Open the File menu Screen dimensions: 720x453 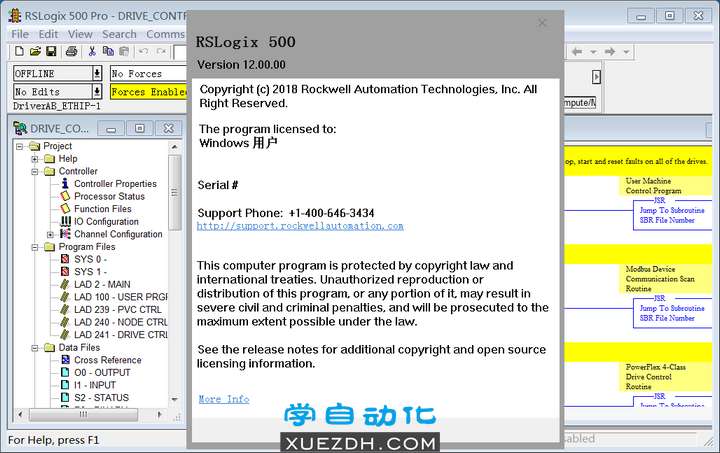(x=20, y=34)
